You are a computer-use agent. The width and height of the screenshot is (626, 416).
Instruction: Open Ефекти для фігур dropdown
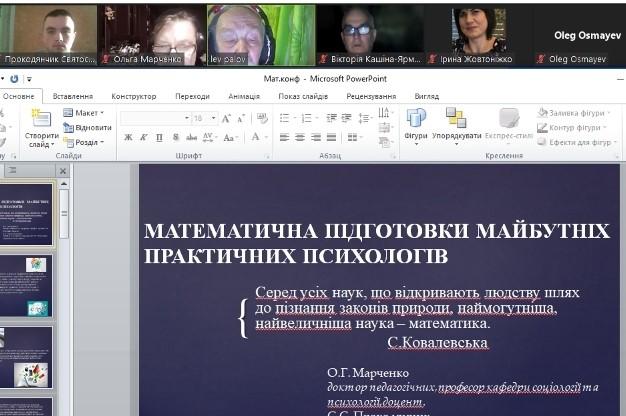pos(577,142)
